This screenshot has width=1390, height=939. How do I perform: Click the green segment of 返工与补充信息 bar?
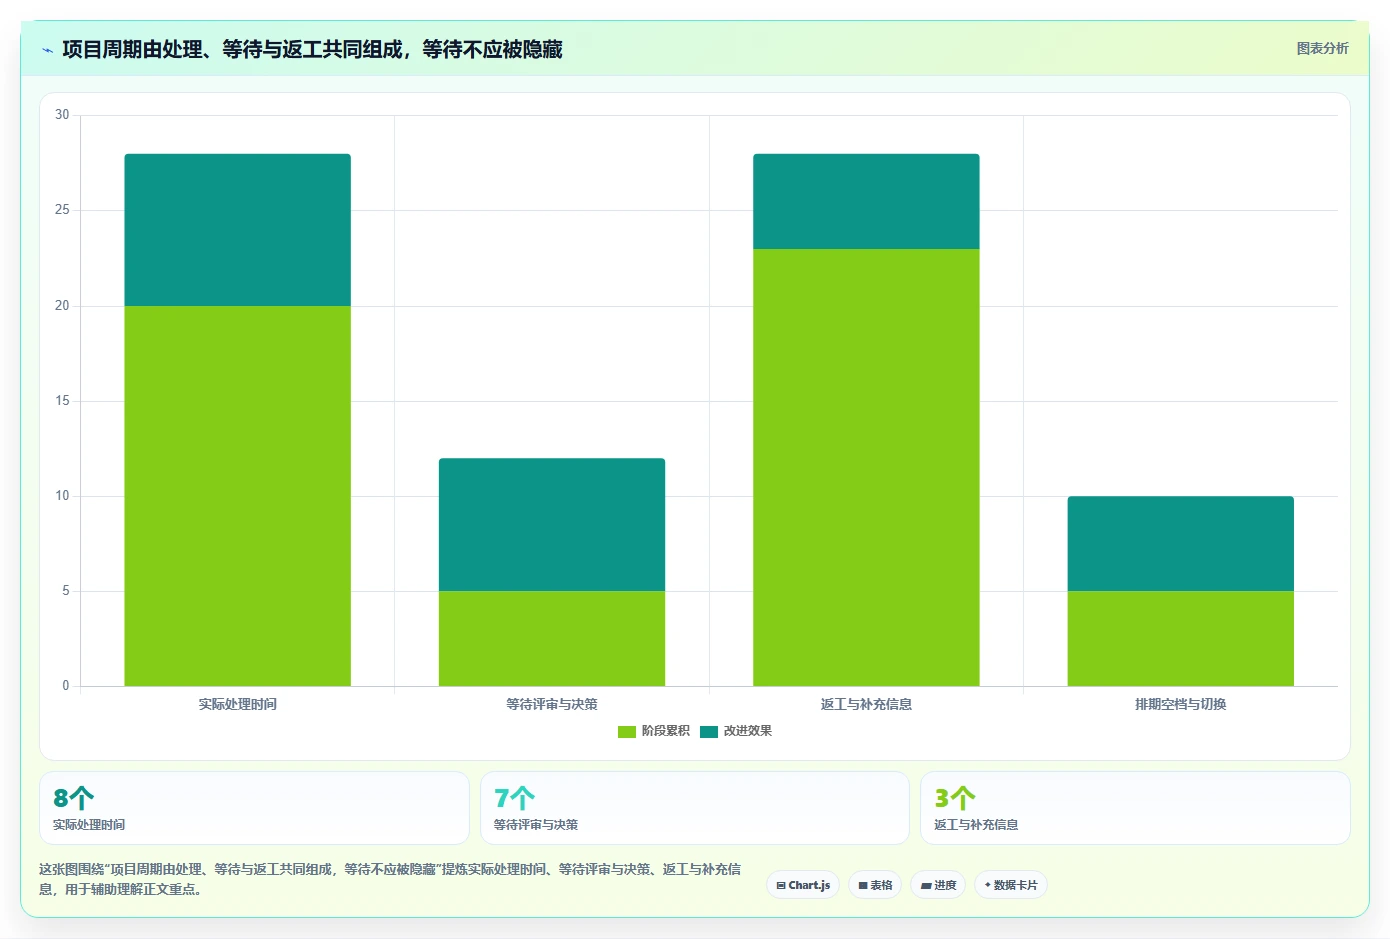pos(866,467)
